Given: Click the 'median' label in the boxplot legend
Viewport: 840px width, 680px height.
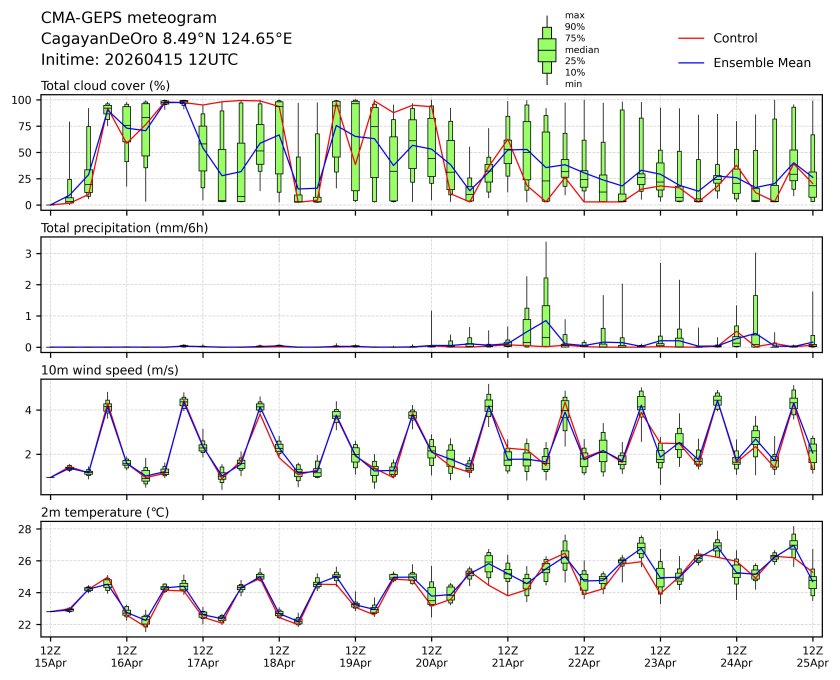Looking at the screenshot, I should pos(582,50).
